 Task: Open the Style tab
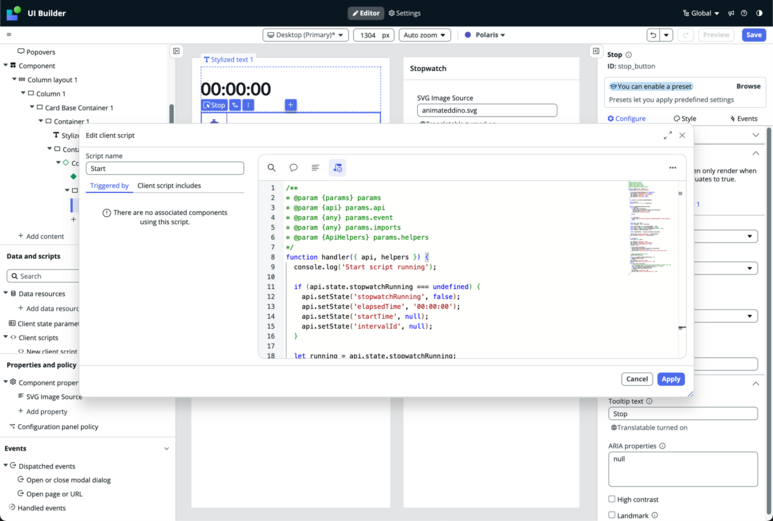pos(685,118)
